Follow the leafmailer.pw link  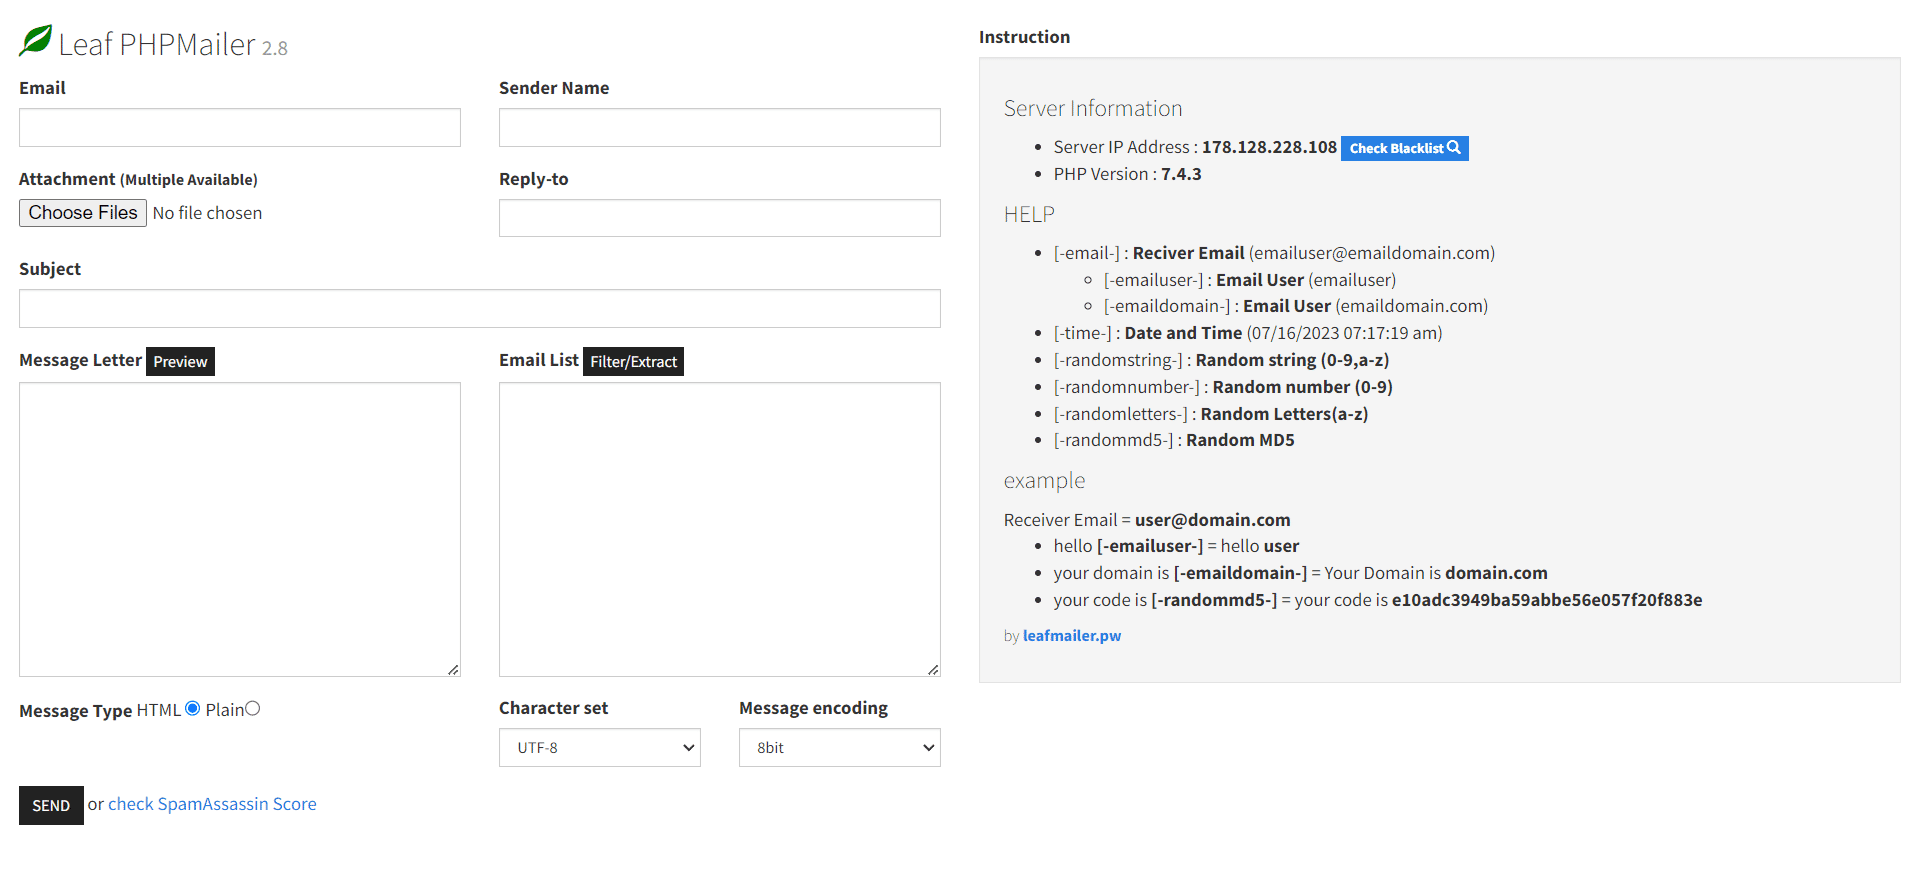click(1071, 636)
